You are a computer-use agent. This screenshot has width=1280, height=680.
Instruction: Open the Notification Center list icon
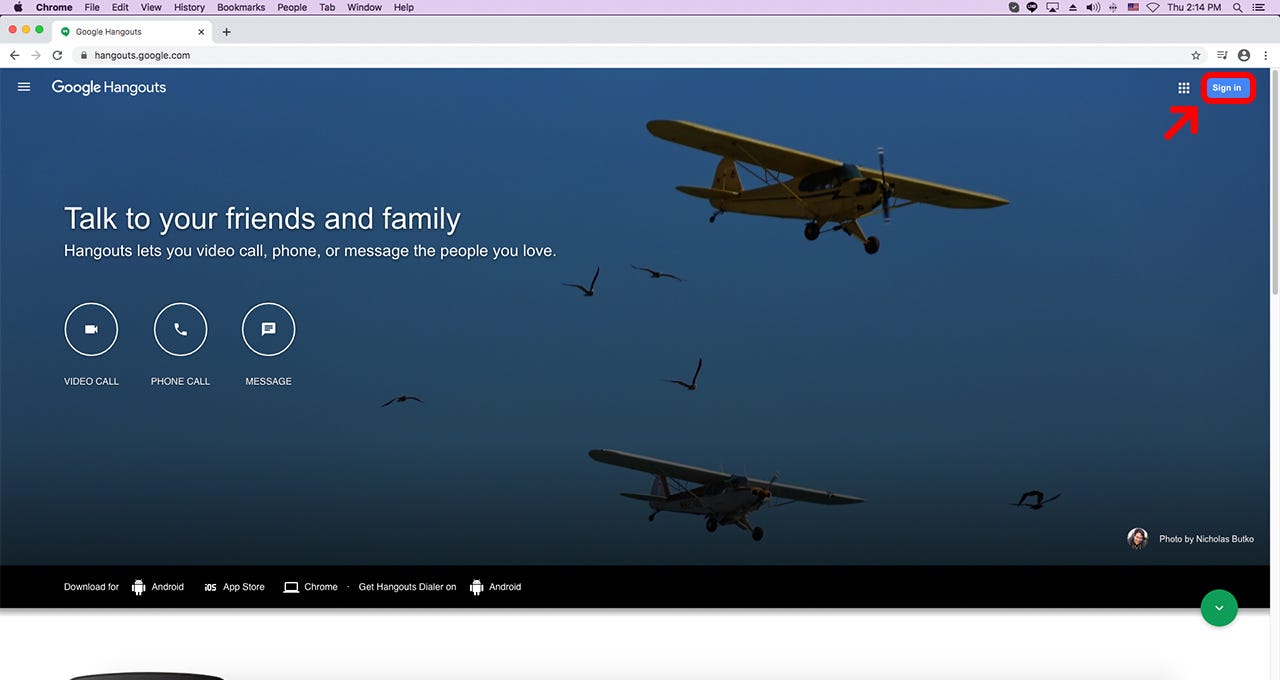click(1258, 7)
